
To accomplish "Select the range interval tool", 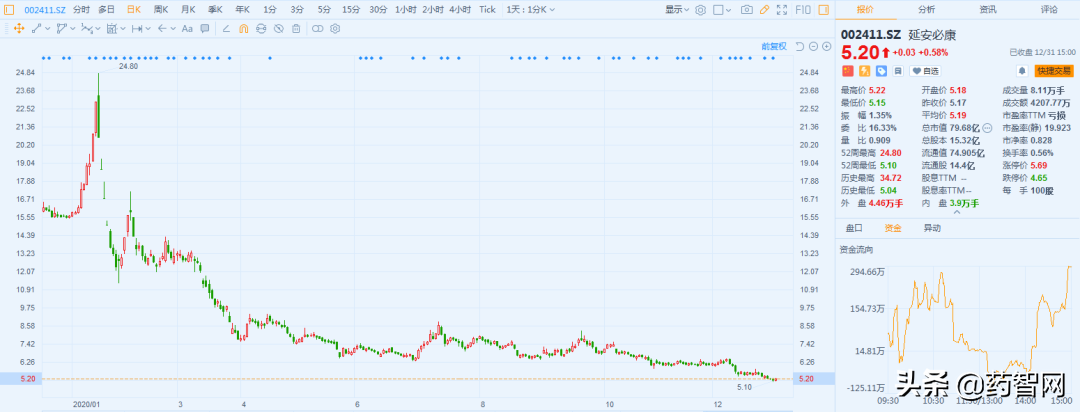I will [137, 28].
